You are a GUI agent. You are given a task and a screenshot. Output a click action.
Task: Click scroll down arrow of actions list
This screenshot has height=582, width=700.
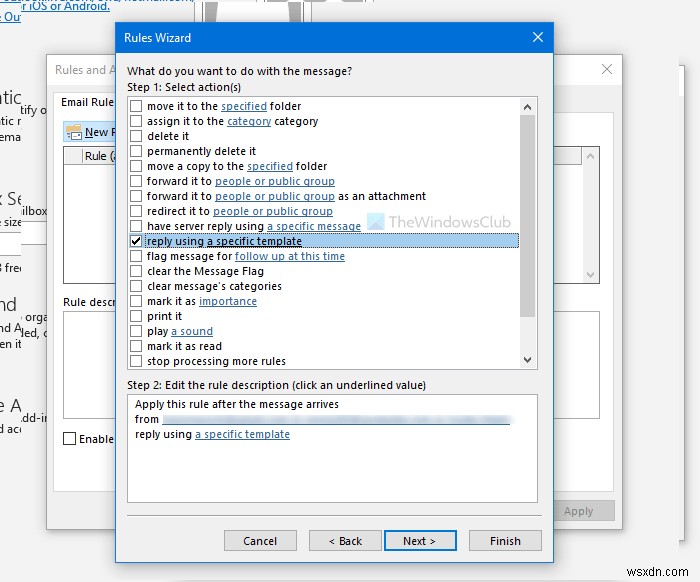527,360
